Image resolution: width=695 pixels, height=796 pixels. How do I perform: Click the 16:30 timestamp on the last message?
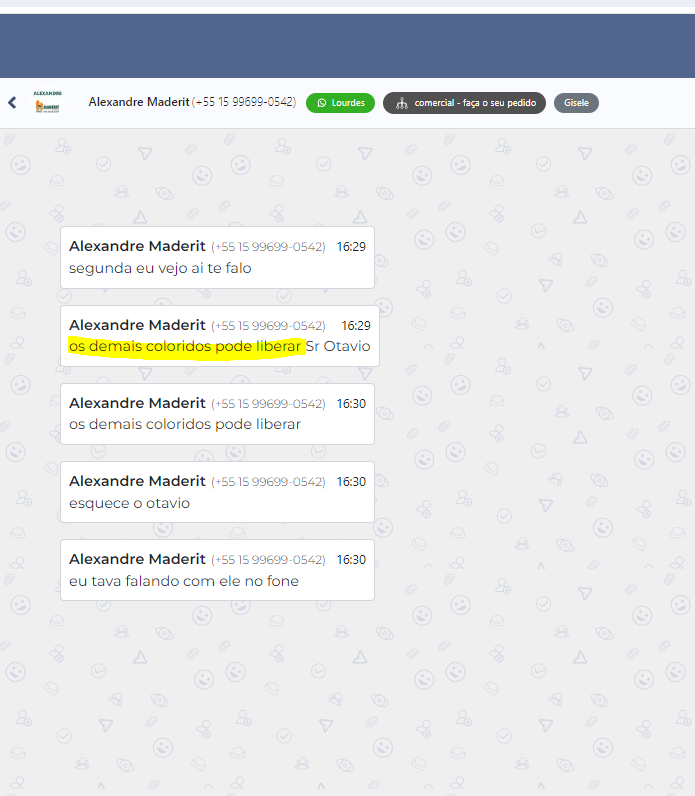[351, 560]
